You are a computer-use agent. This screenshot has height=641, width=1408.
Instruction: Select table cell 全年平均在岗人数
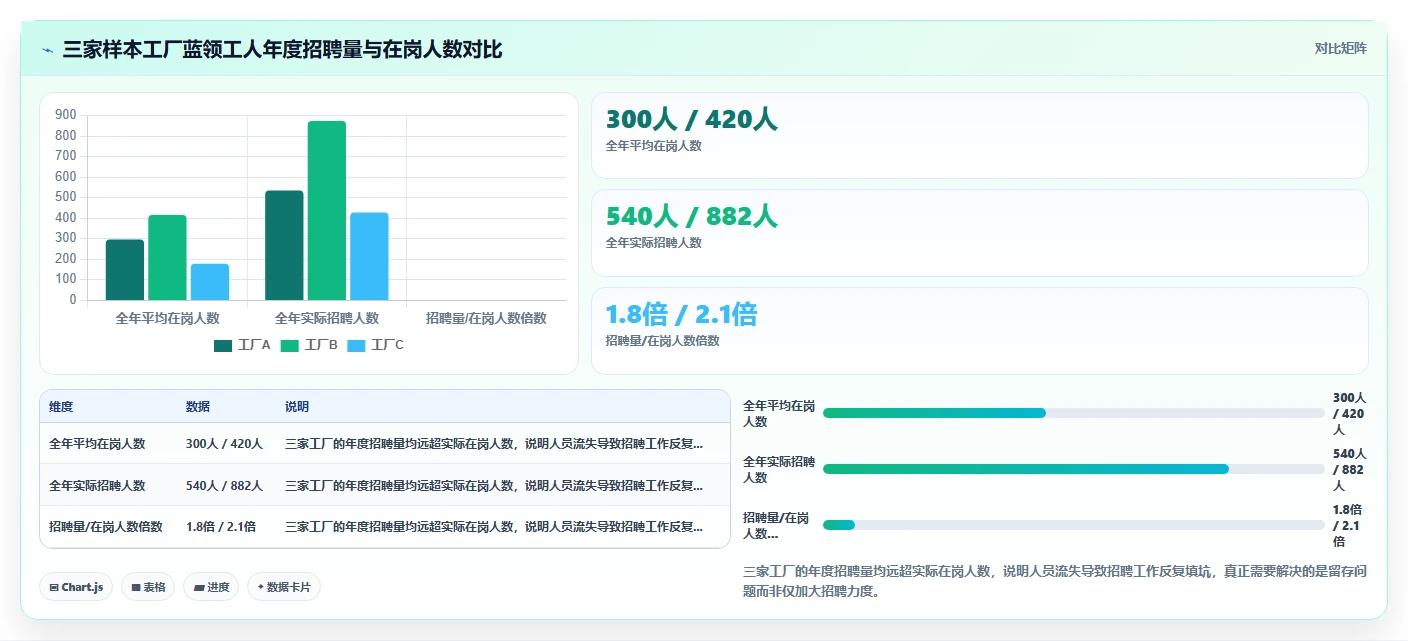point(97,444)
